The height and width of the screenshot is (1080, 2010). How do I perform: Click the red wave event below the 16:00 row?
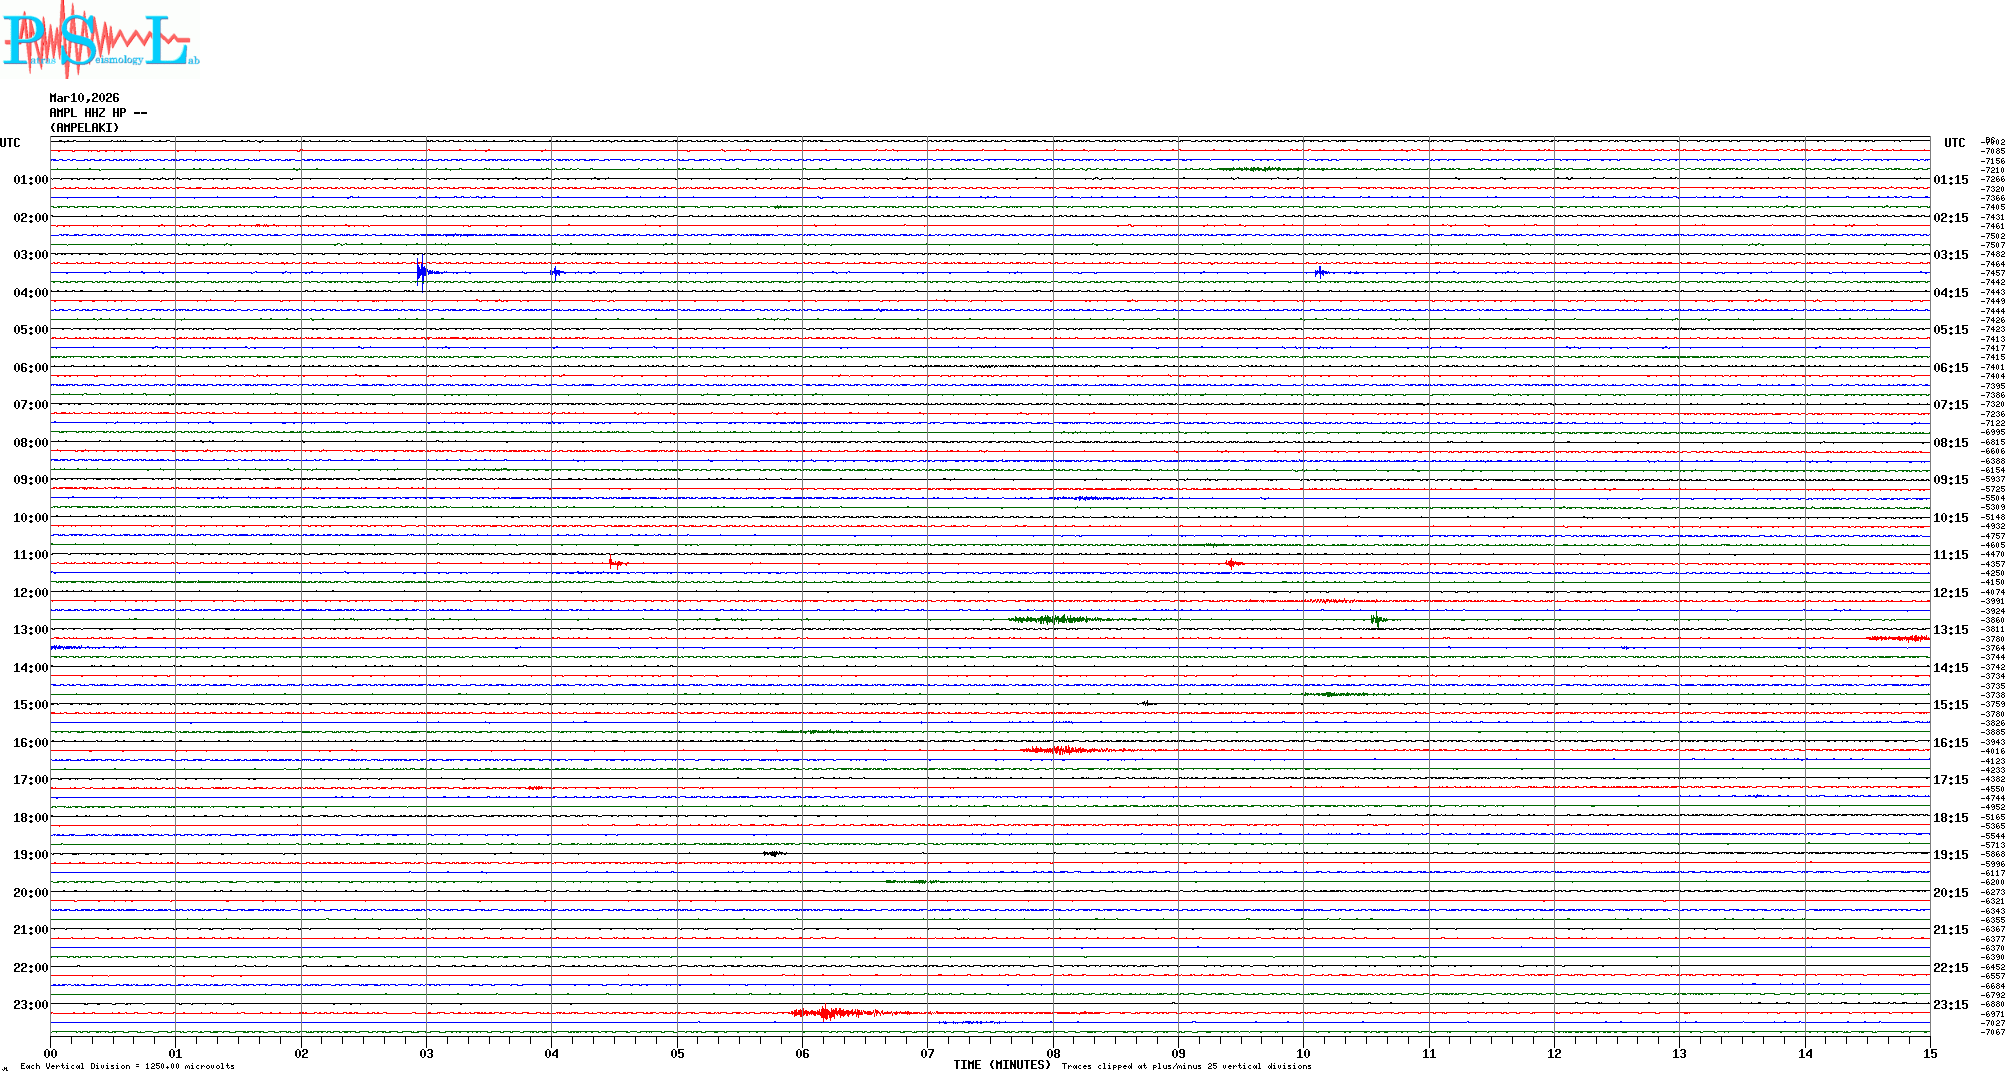[1060, 749]
